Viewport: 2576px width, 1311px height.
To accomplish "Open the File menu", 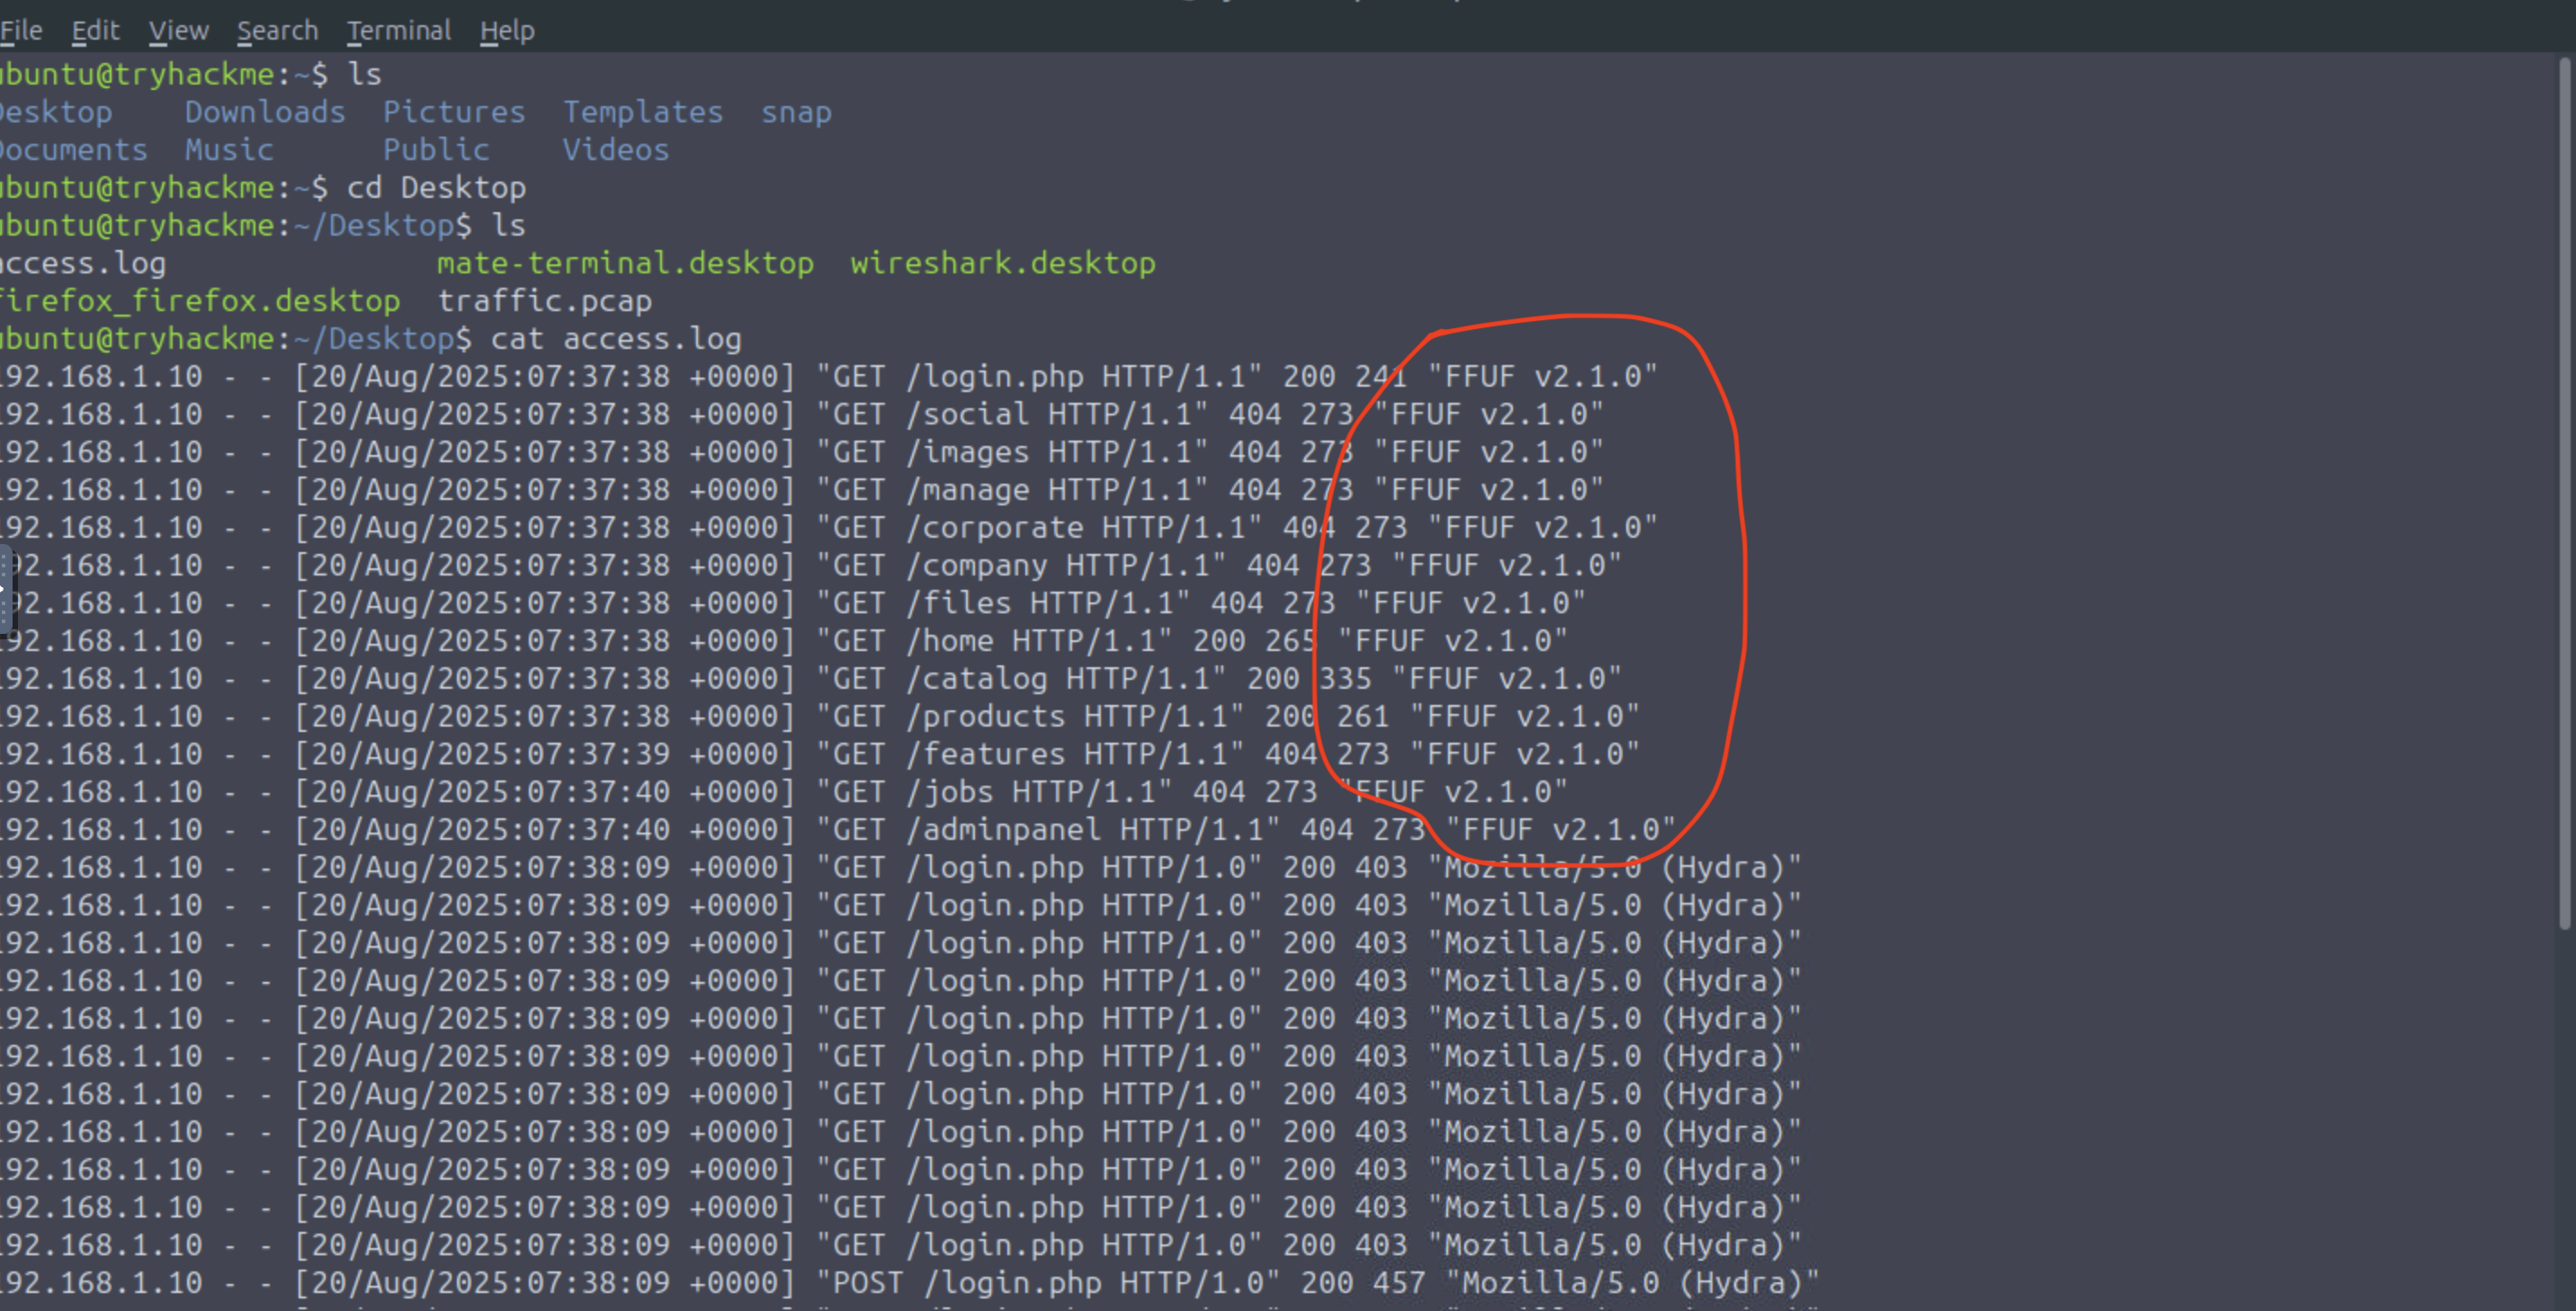I will click(20, 31).
